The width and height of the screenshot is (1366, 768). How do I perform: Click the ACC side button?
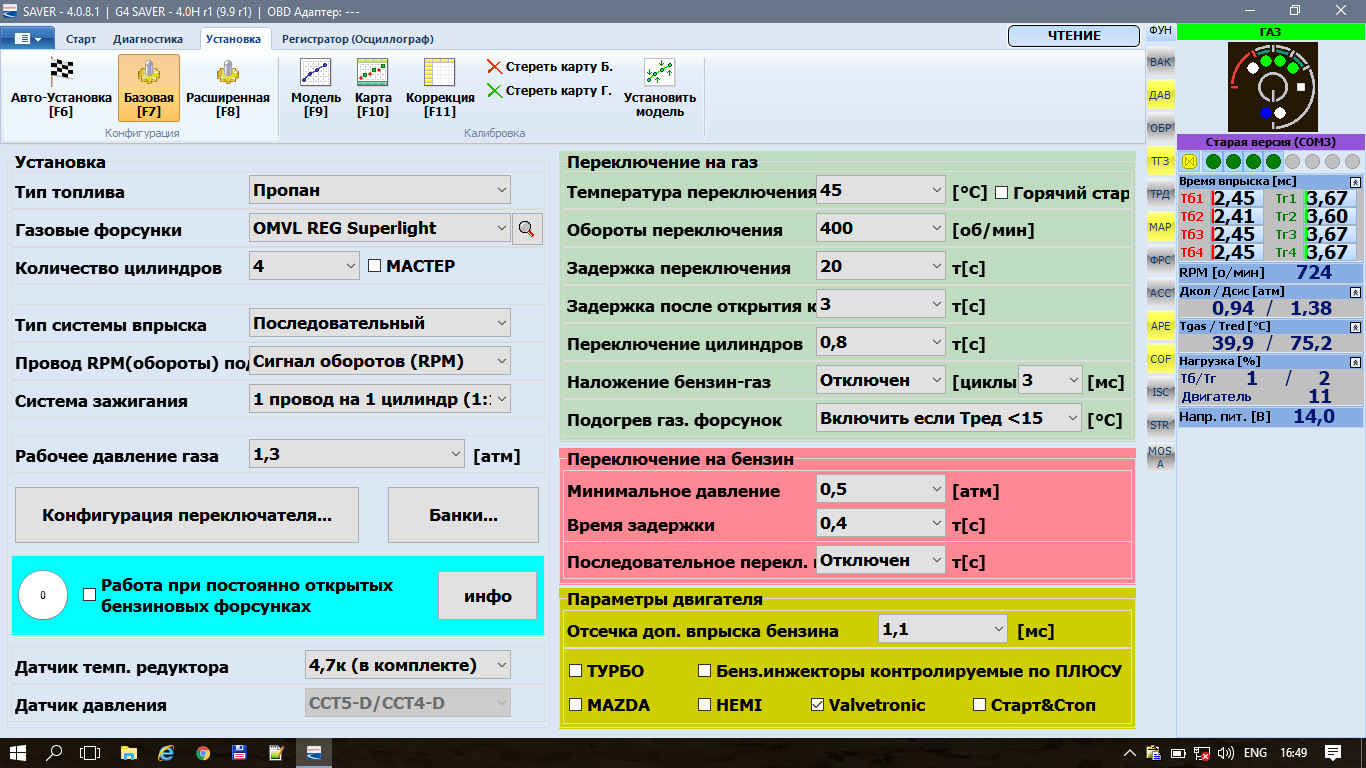[x=1160, y=293]
